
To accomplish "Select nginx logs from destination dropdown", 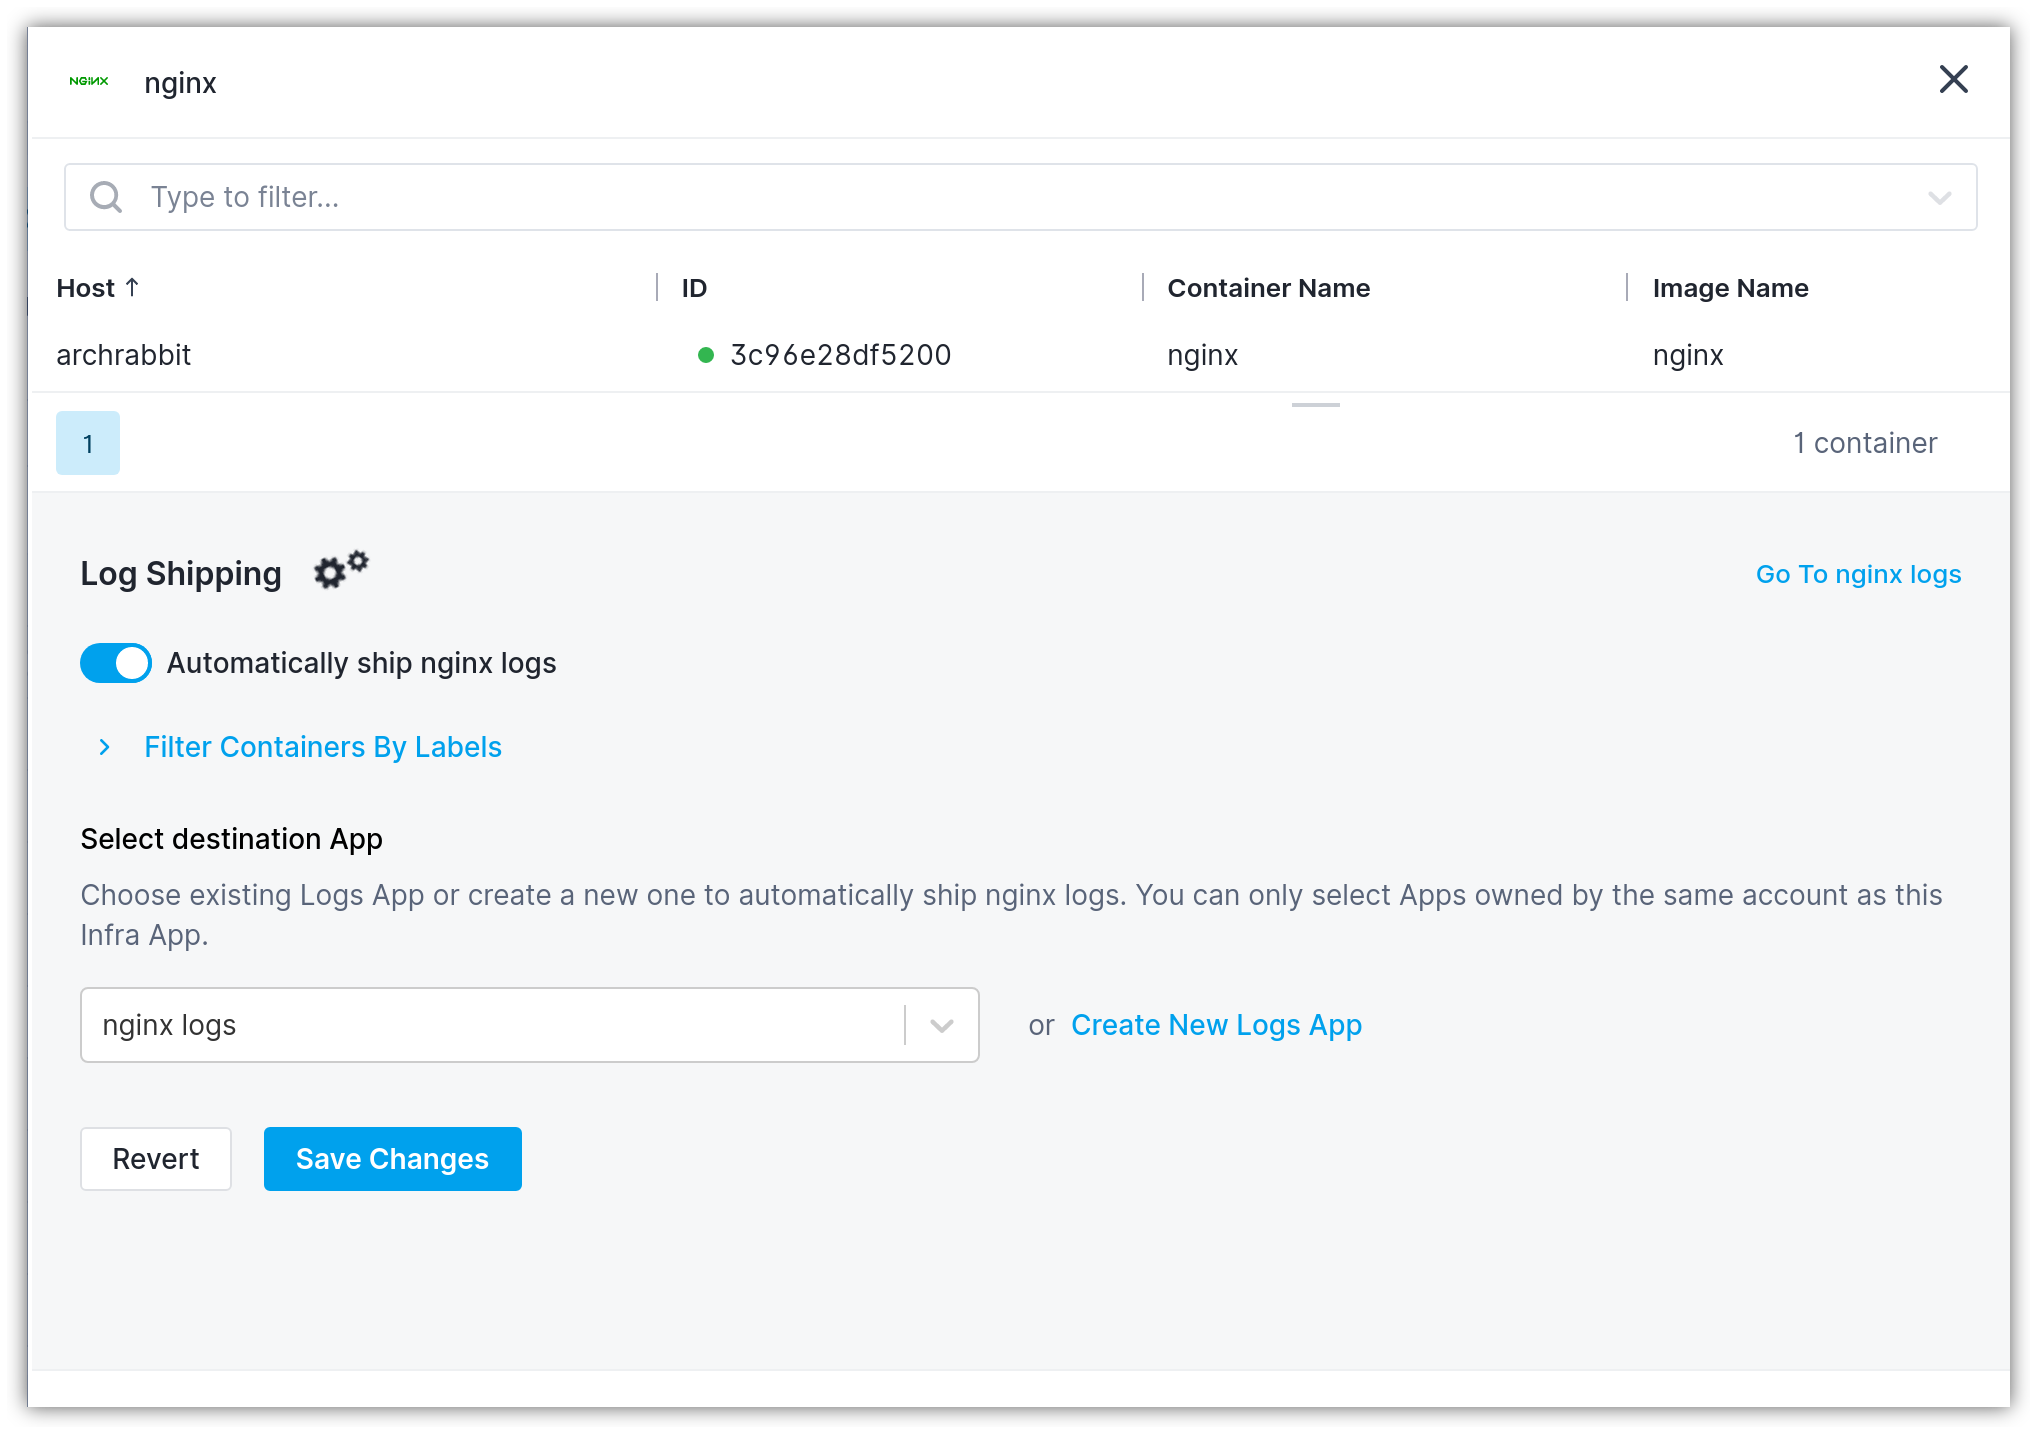I will click(527, 1024).
